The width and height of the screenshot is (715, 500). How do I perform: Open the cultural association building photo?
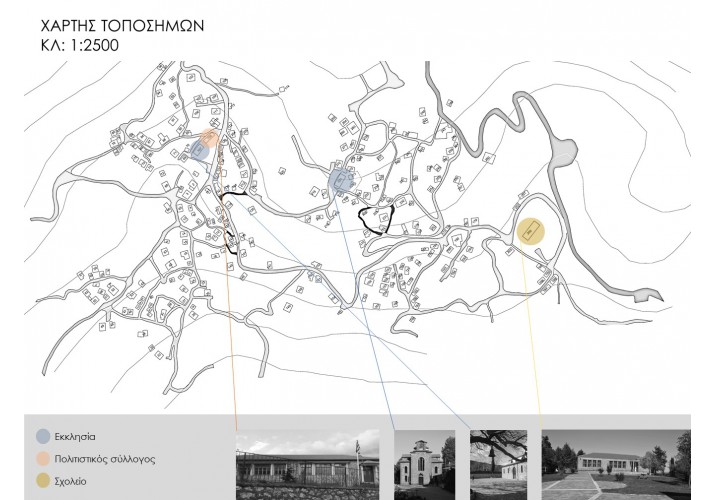(x=307, y=464)
